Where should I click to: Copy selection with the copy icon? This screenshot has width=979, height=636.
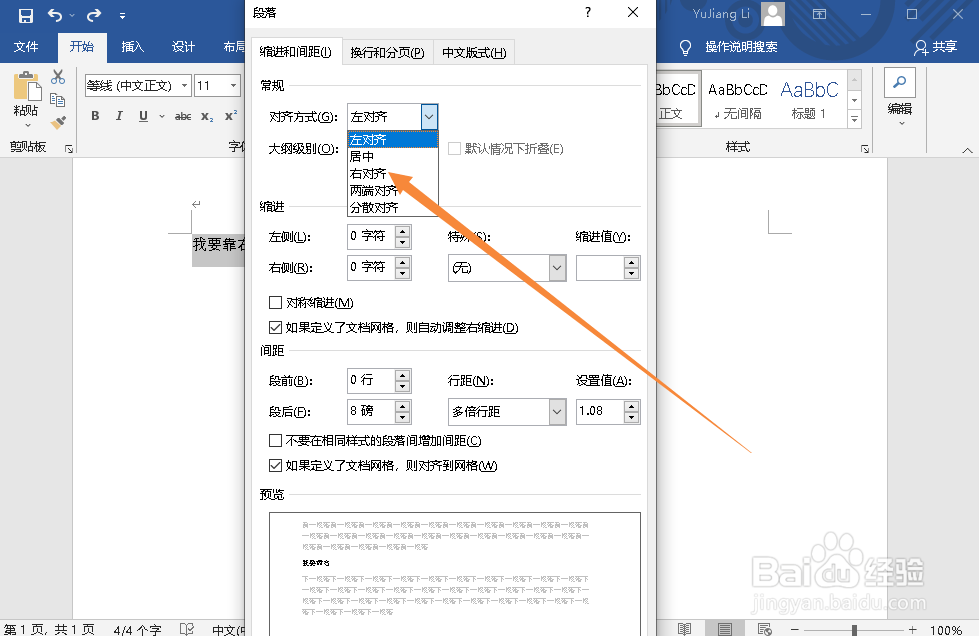point(57,100)
